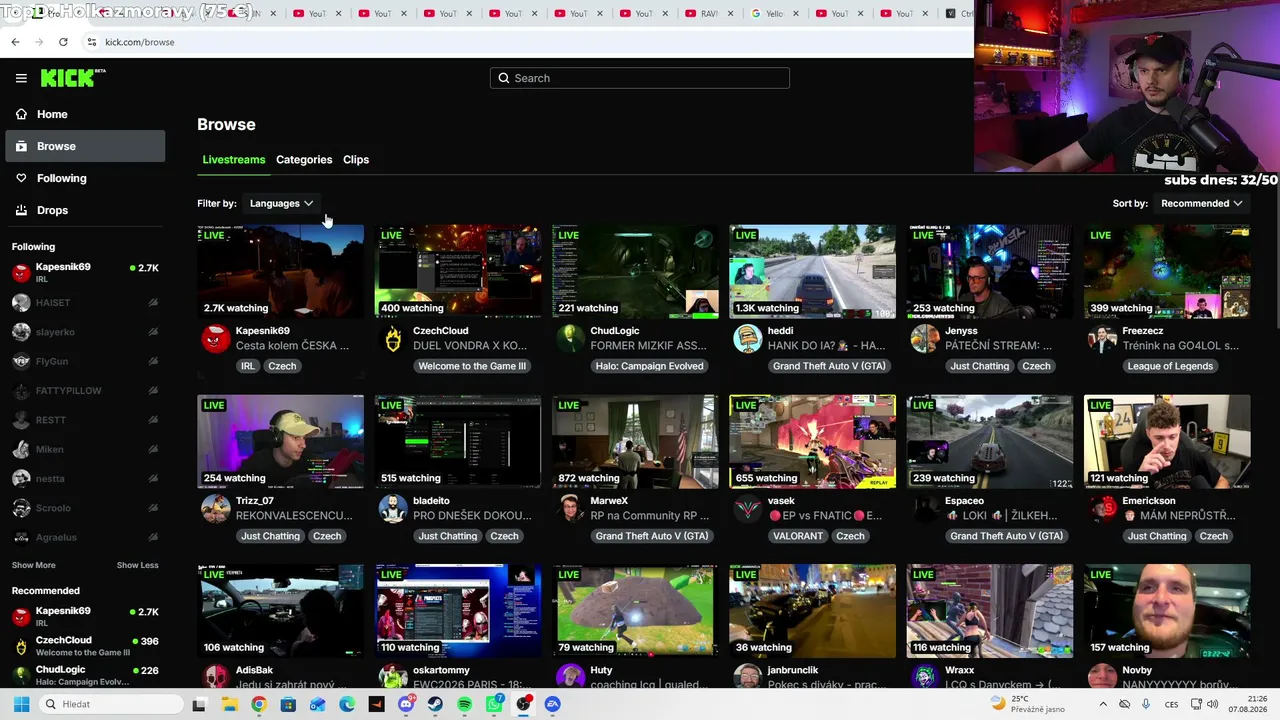Open Steam from the taskbar
This screenshot has width=1280, height=720.
click(435, 704)
